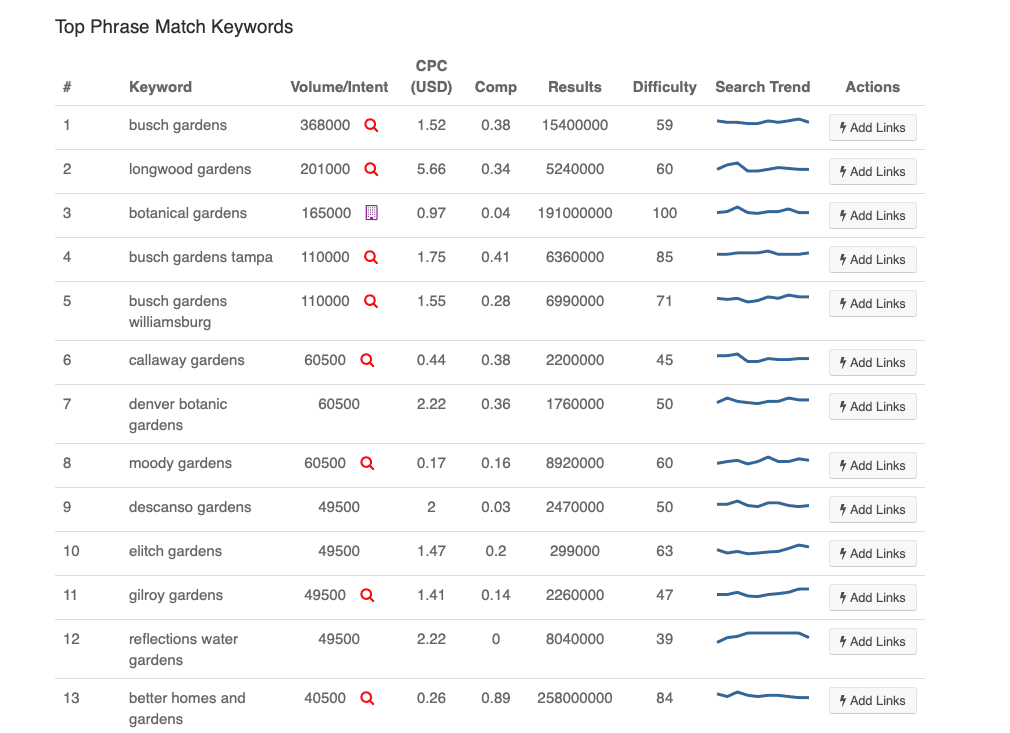The height and width of the screenshot is (733, 1010).
Task: Add links for elitch gardens row
Action: point(872,554)
